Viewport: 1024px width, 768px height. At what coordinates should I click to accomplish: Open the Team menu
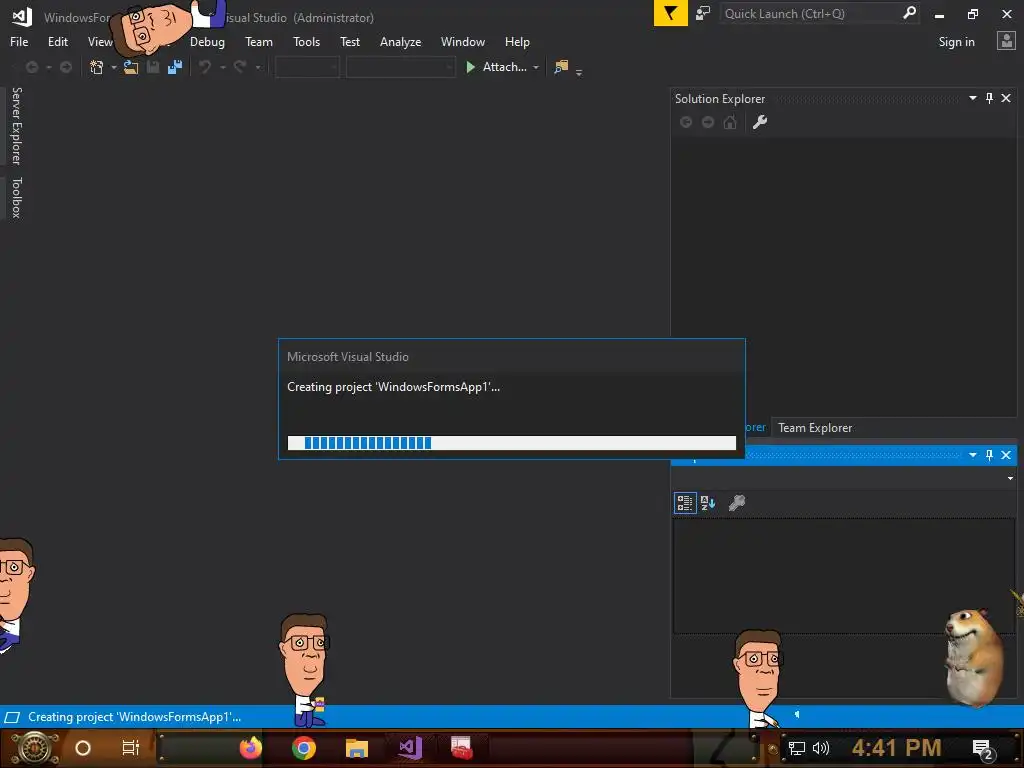259,42
